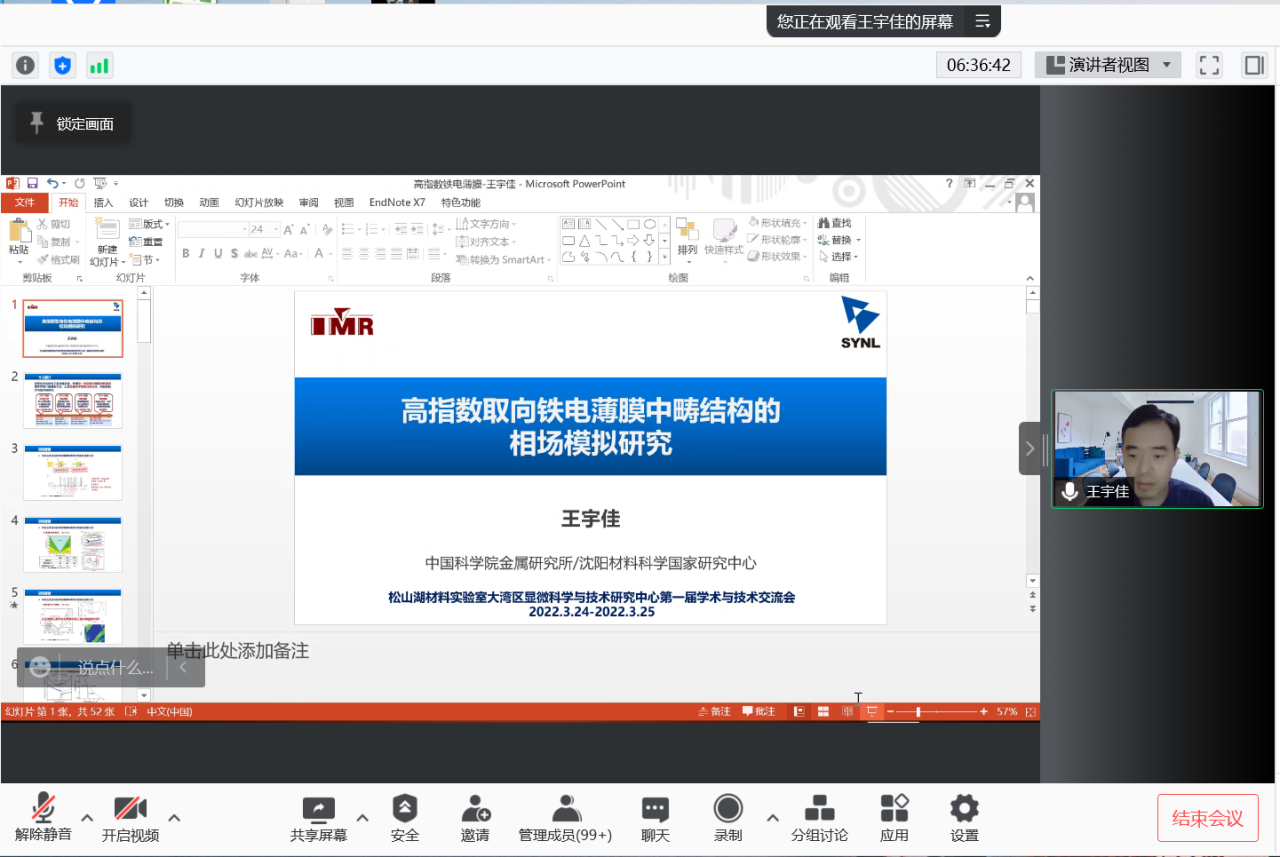
Task: Open the Security (安全) panel
Action: click(405, 818)
